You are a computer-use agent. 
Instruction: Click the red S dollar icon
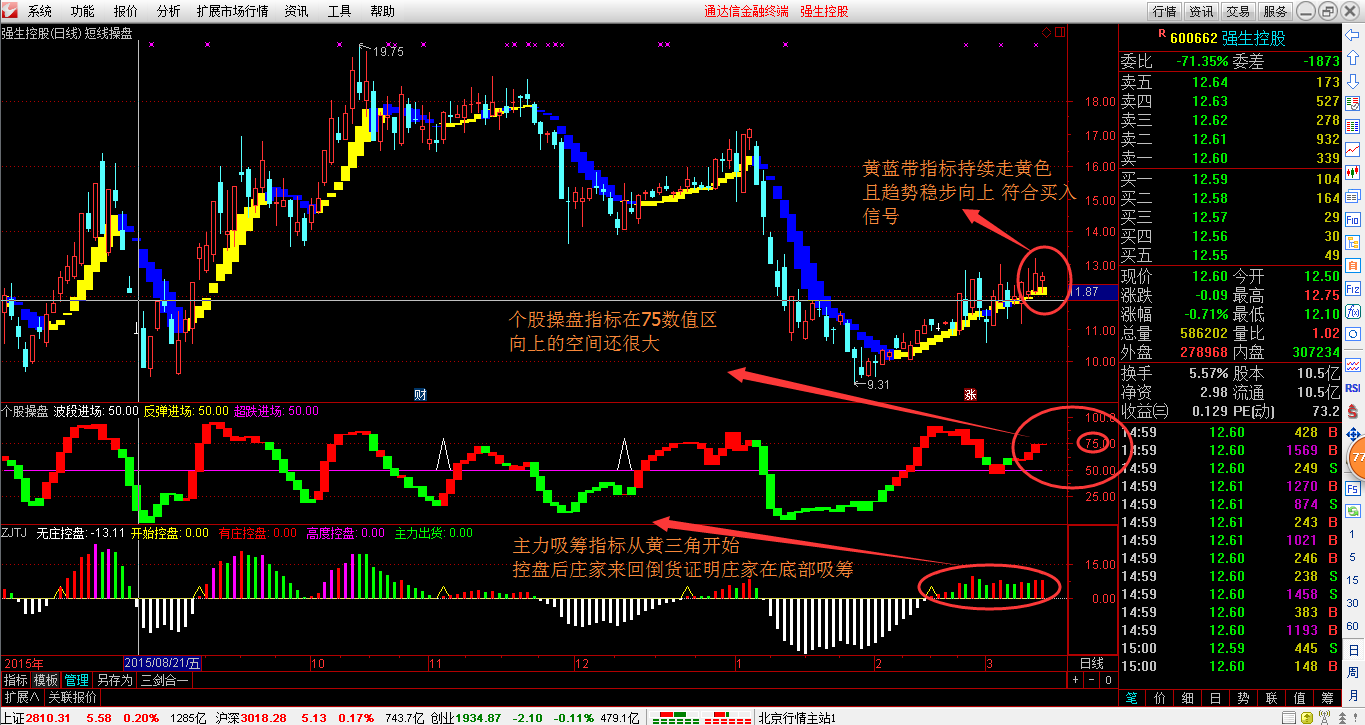click(1352, 412)
